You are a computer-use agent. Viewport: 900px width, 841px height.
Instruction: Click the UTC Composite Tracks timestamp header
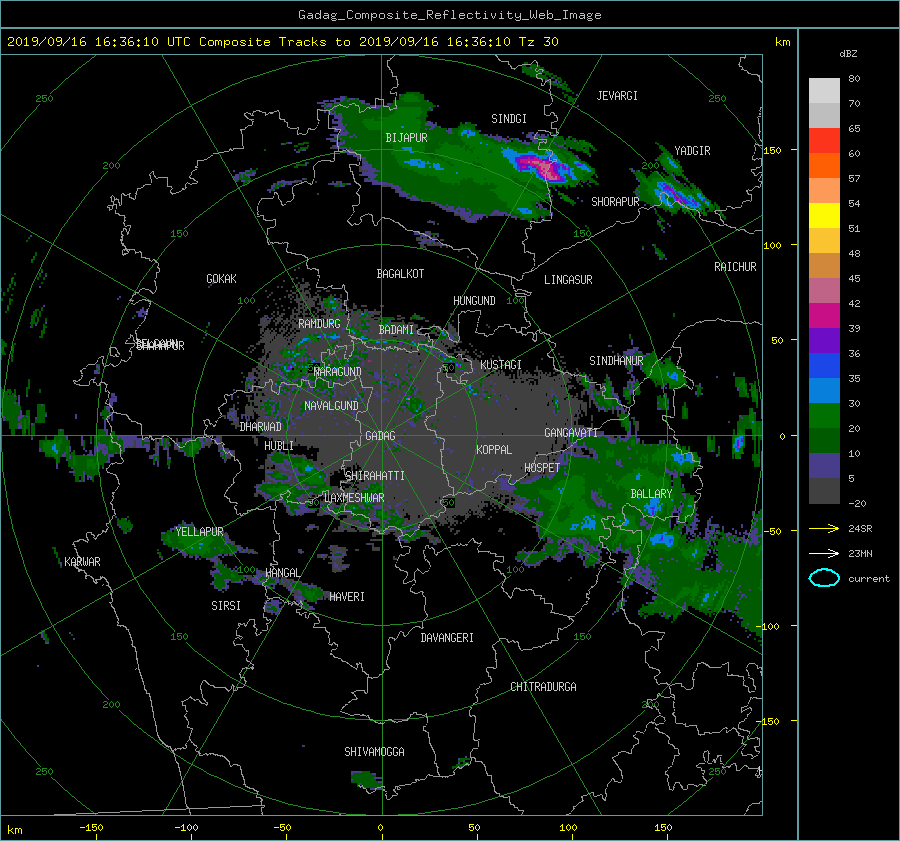click(282, 42)
